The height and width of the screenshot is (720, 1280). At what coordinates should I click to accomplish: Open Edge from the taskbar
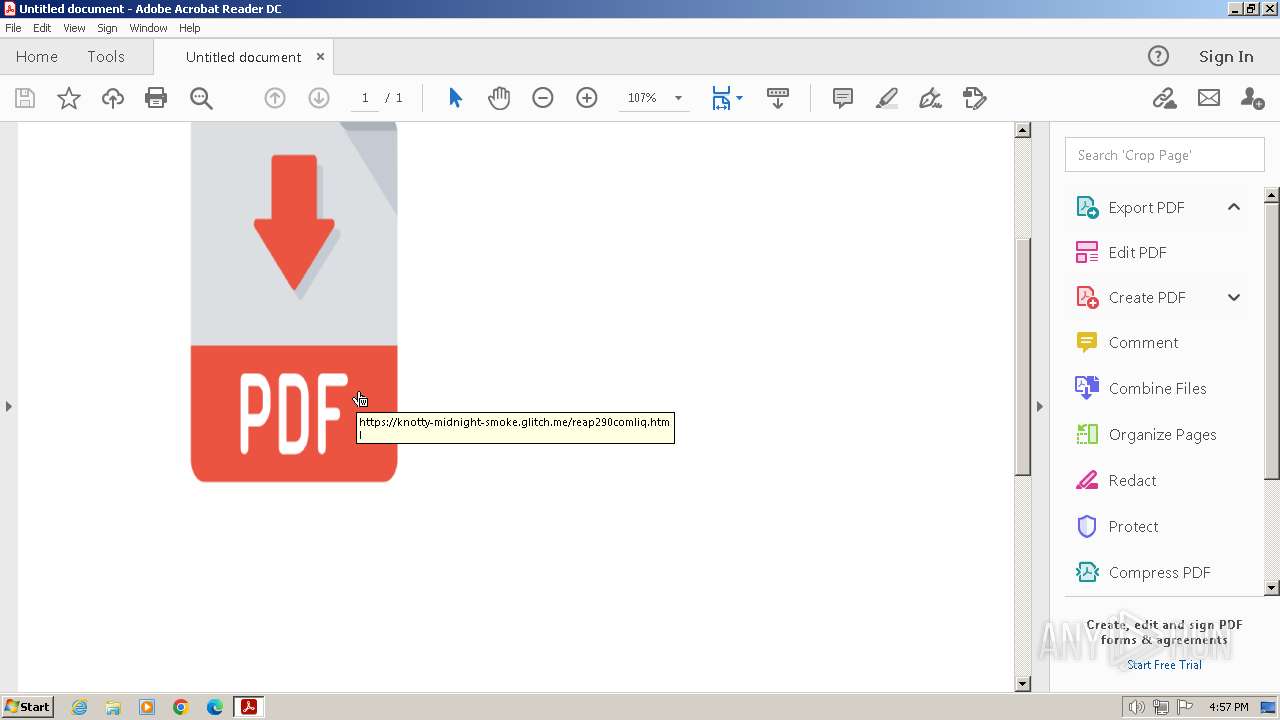tap(215, 707)
